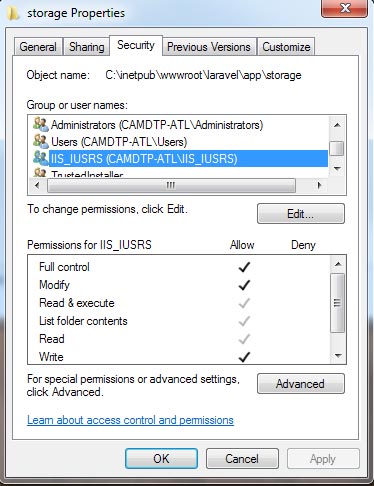This screenshot has width=374, height=486.
Task: Click the Edit... button
Action: (x=301, y=214)
